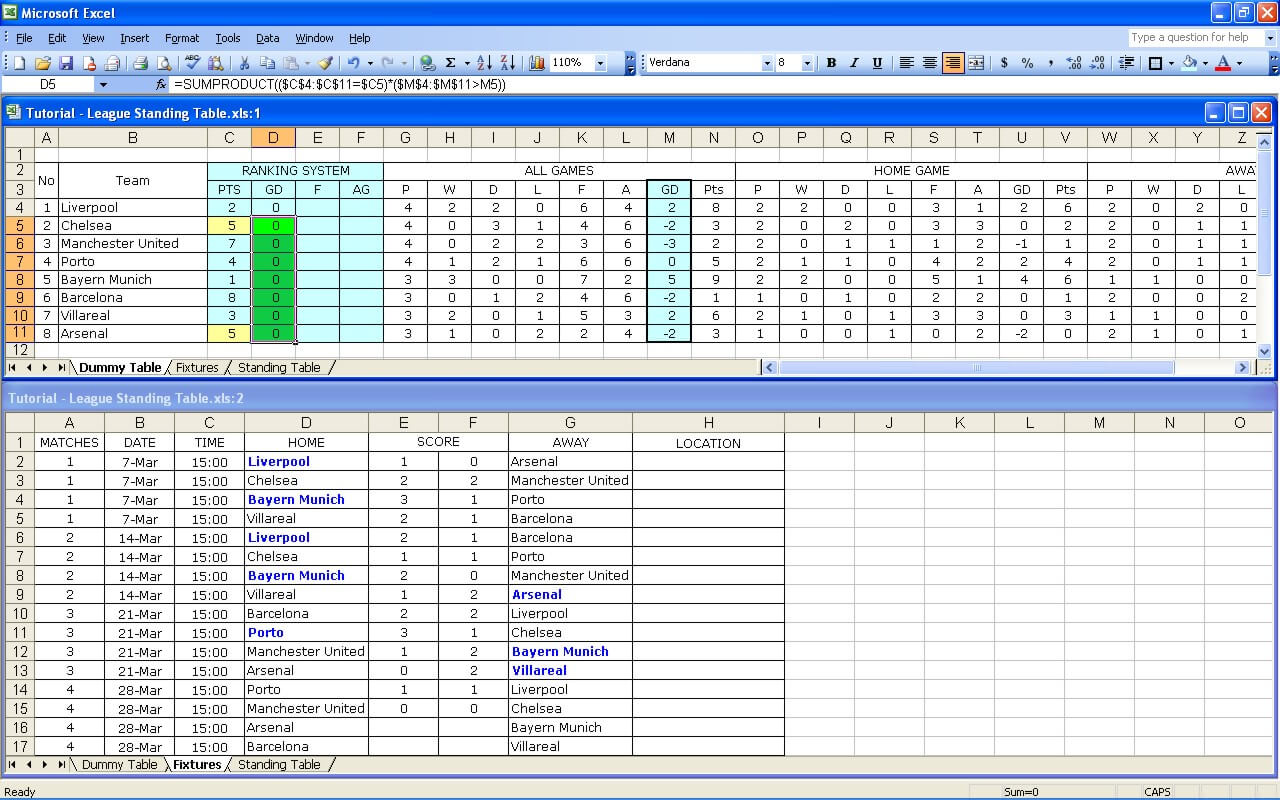Open the Data menu

point(267,38)
